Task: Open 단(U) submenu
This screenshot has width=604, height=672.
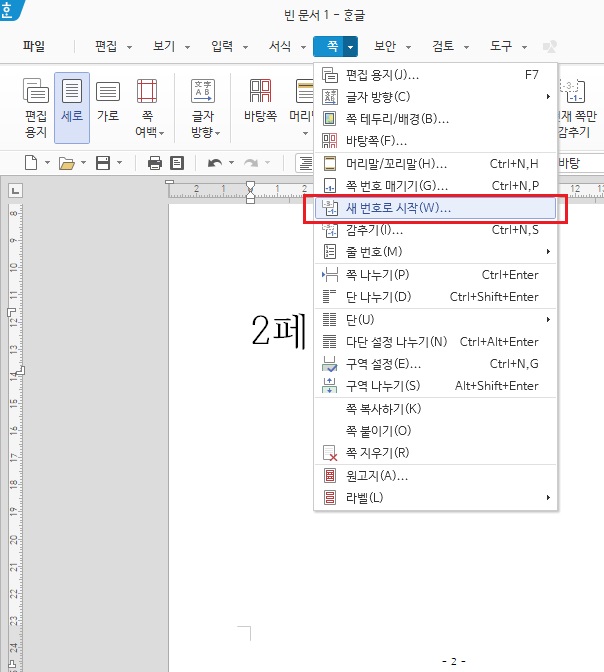Action: [436, 320]
